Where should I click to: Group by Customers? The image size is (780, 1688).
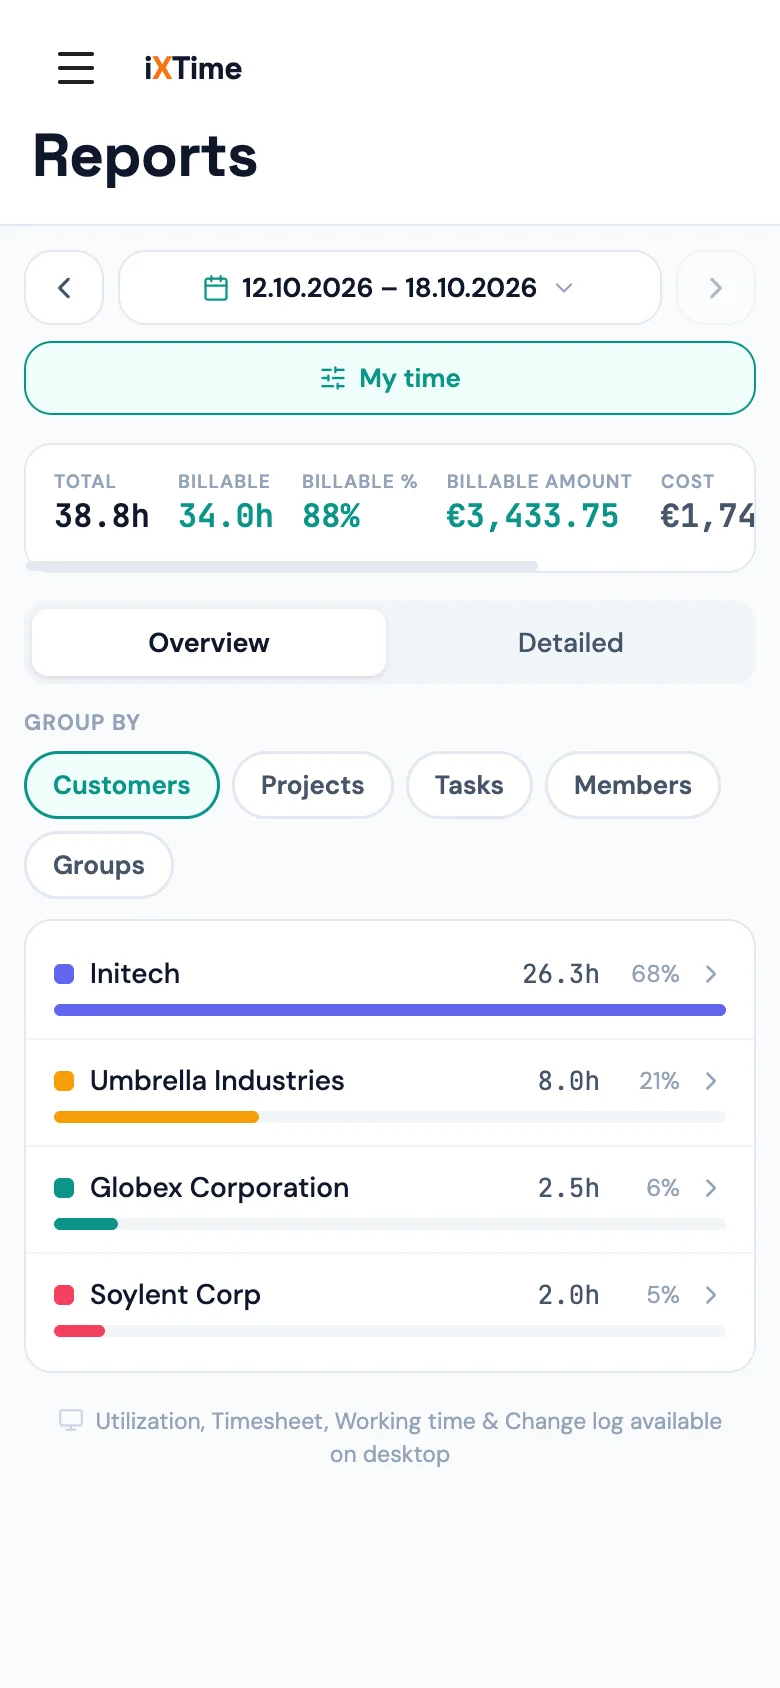click(x=122, y=785)
